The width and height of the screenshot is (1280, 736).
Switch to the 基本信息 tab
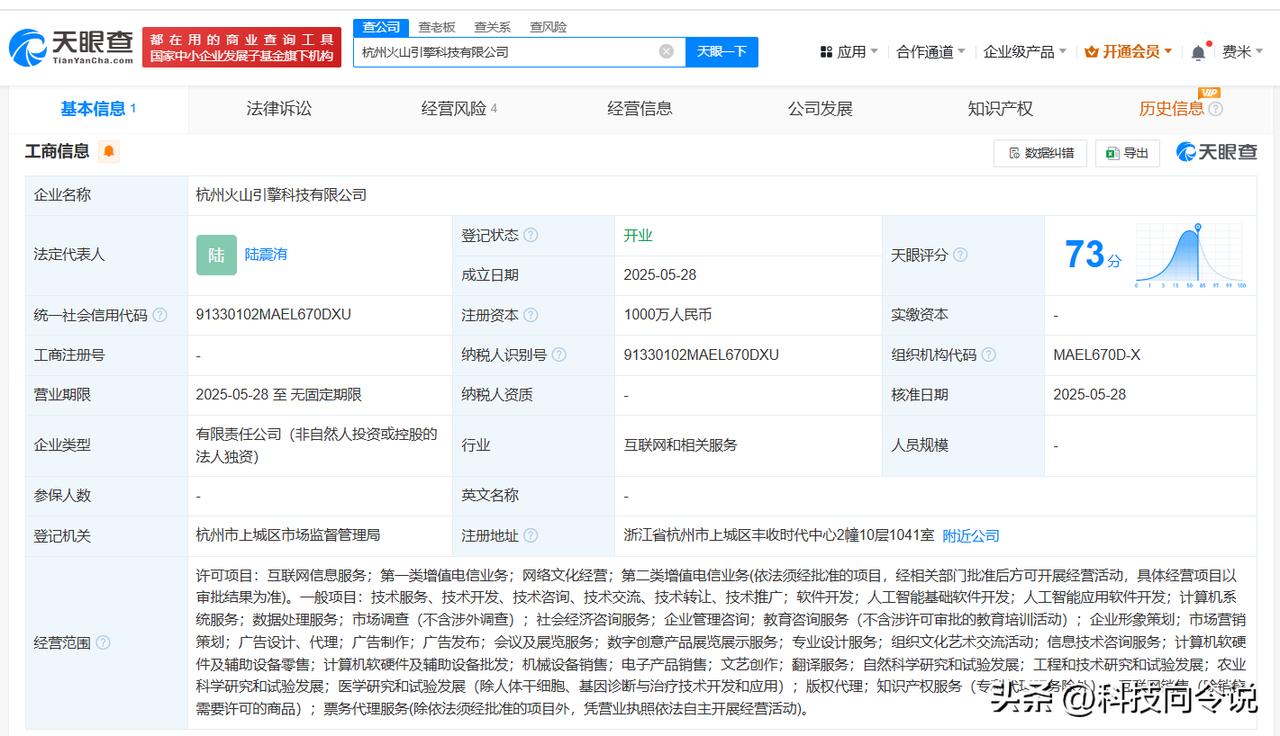point(98,109)
